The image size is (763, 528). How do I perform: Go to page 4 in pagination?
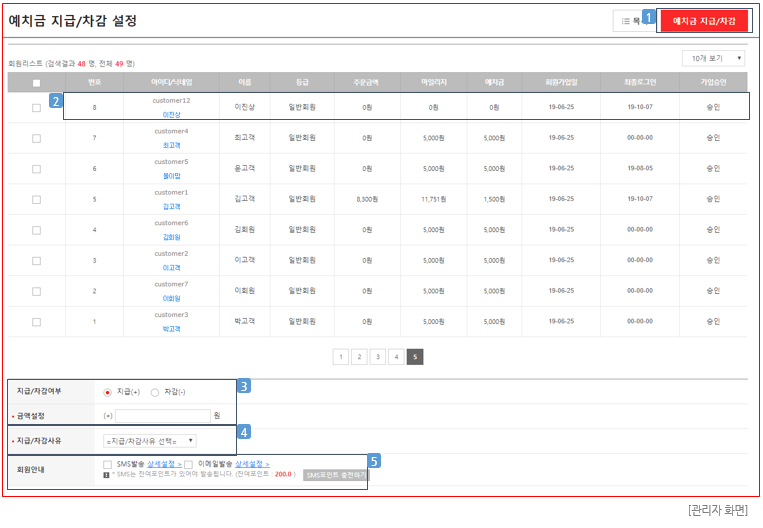coord(397,356)
